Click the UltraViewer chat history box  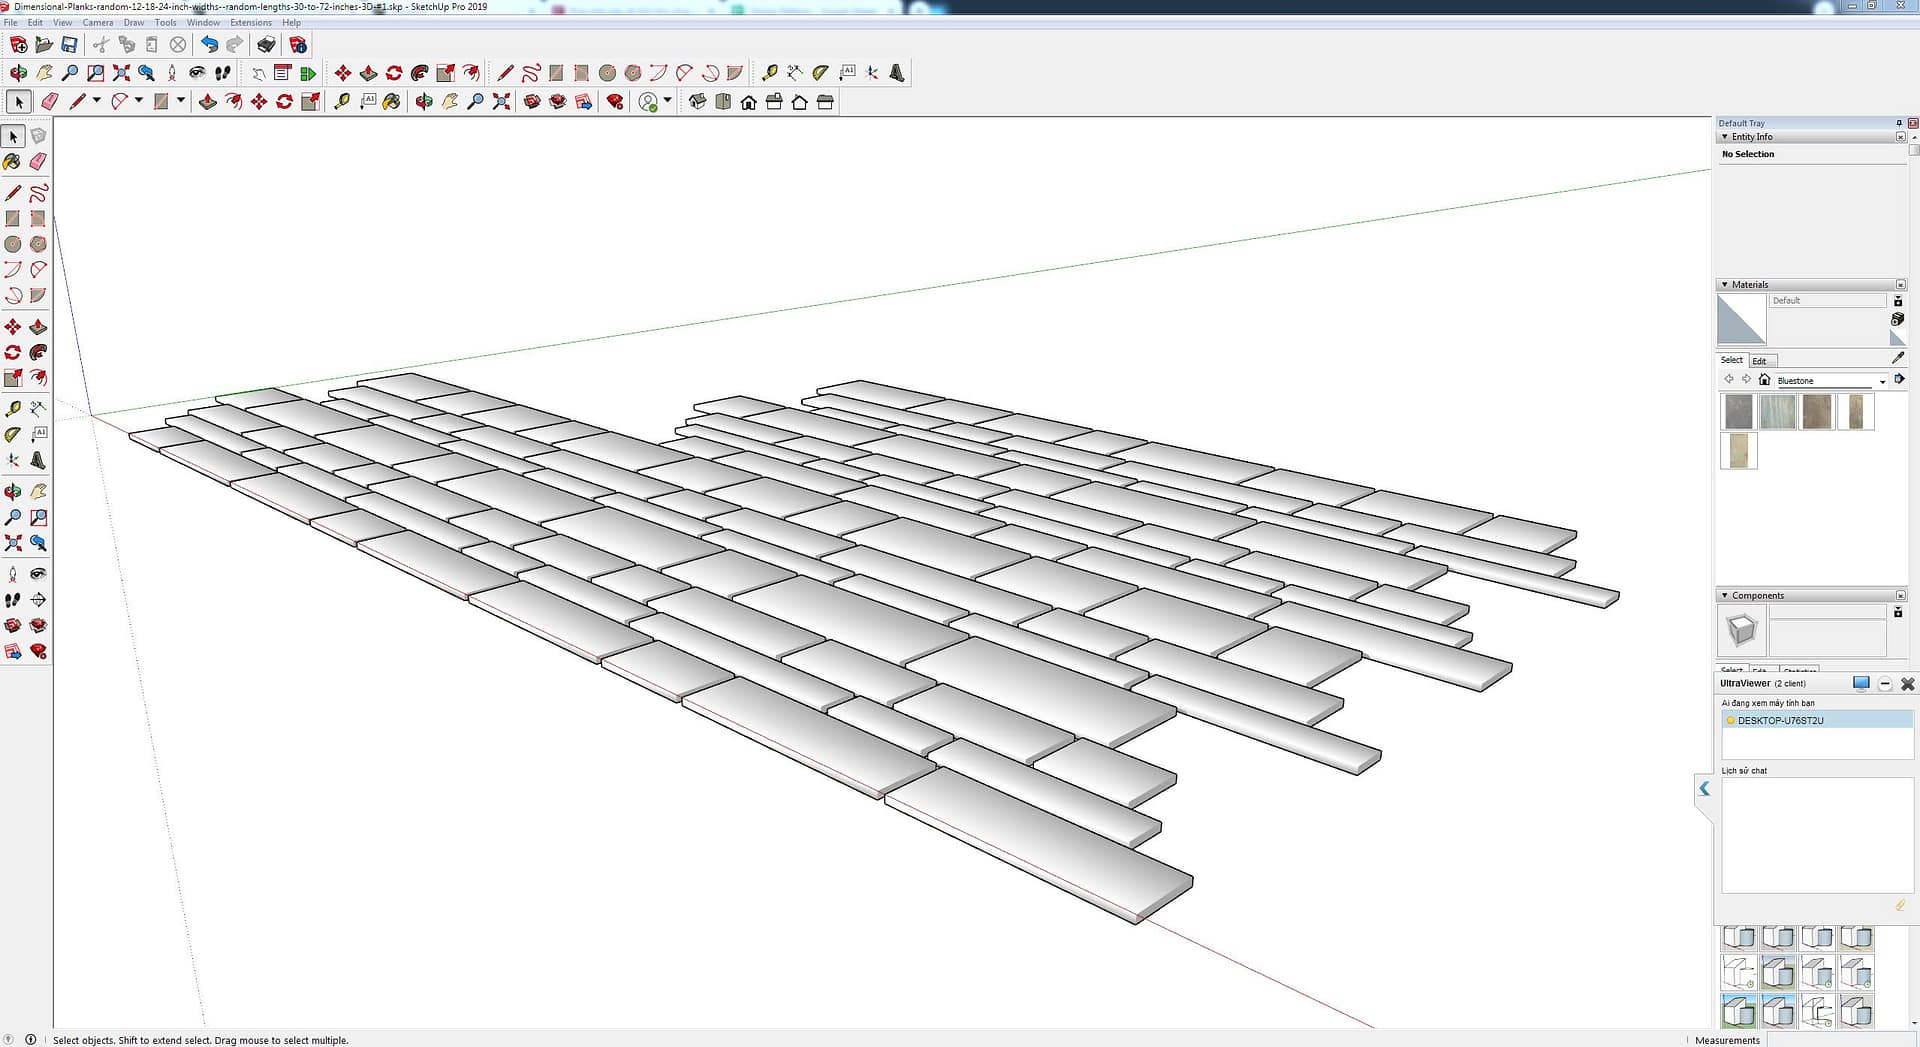[x=1816, y=835]
